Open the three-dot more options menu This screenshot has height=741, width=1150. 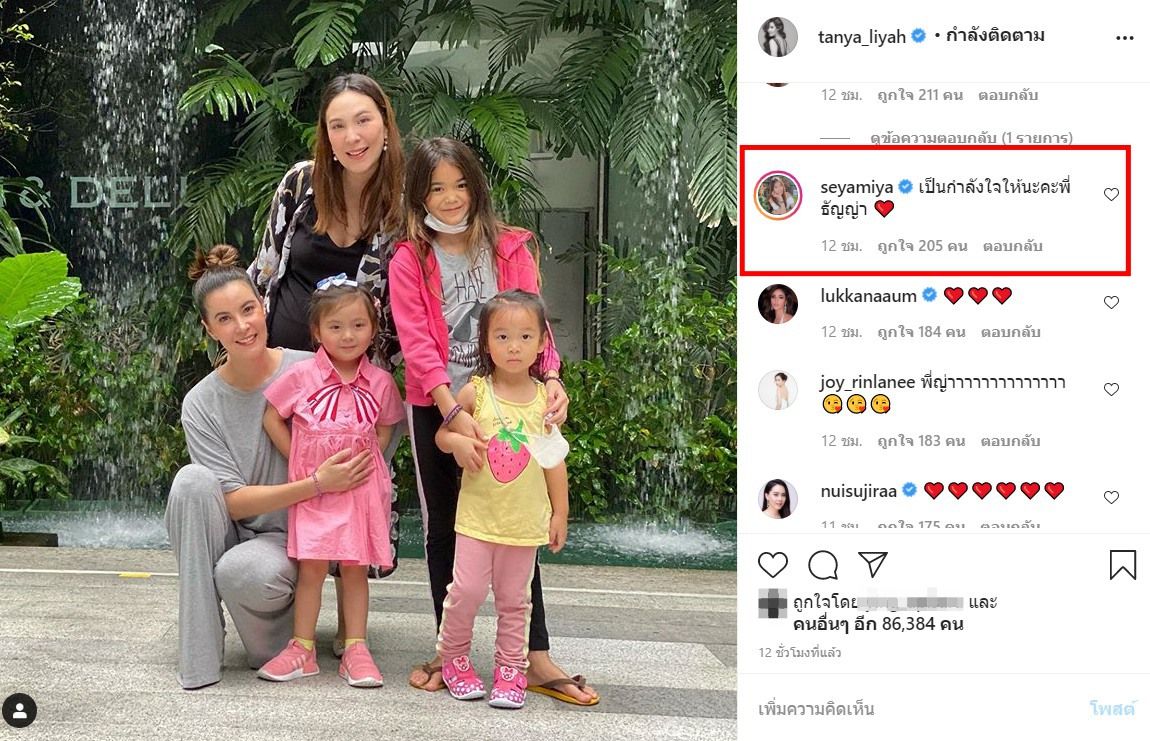(x=1124, y=38)
